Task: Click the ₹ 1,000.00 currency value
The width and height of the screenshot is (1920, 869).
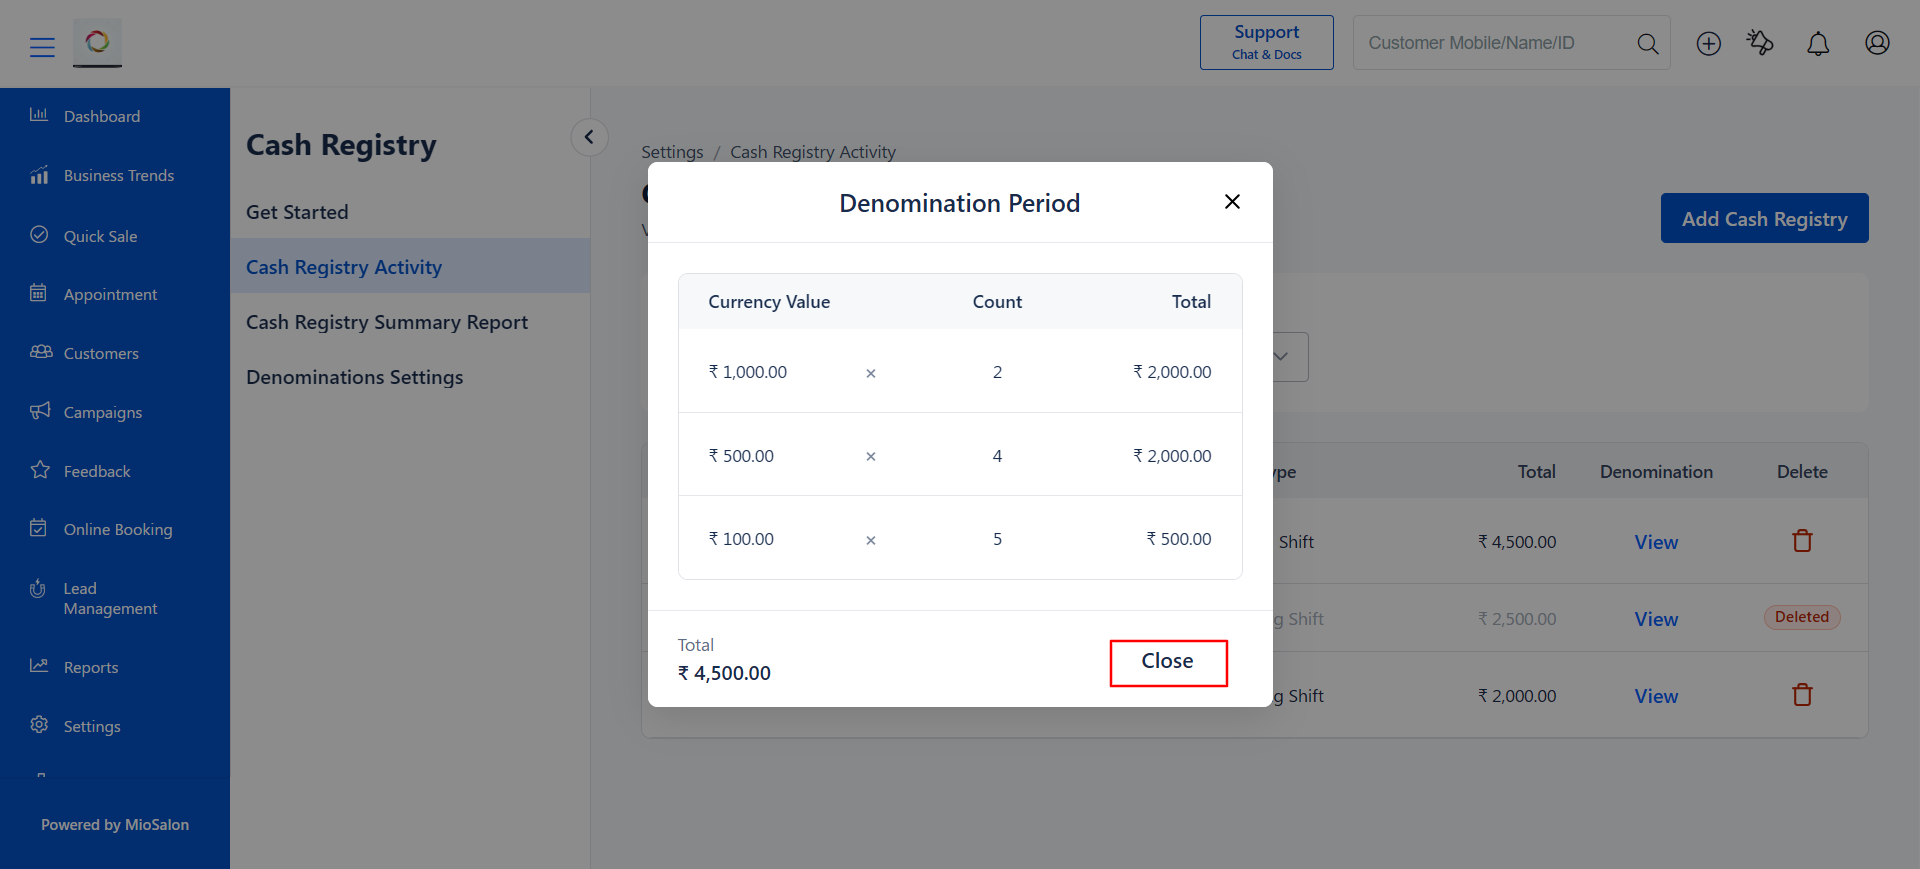Action: point(747,372)
